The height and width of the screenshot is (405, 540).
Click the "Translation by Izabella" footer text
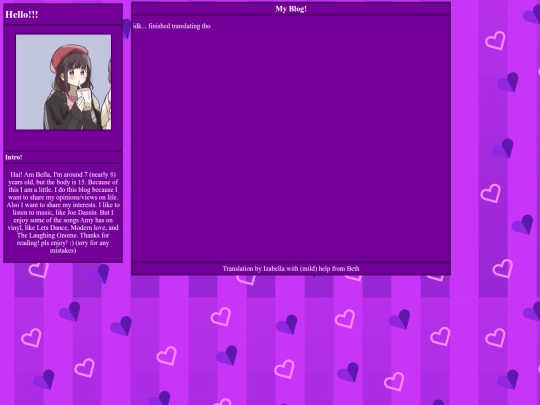tap(291, 269)
